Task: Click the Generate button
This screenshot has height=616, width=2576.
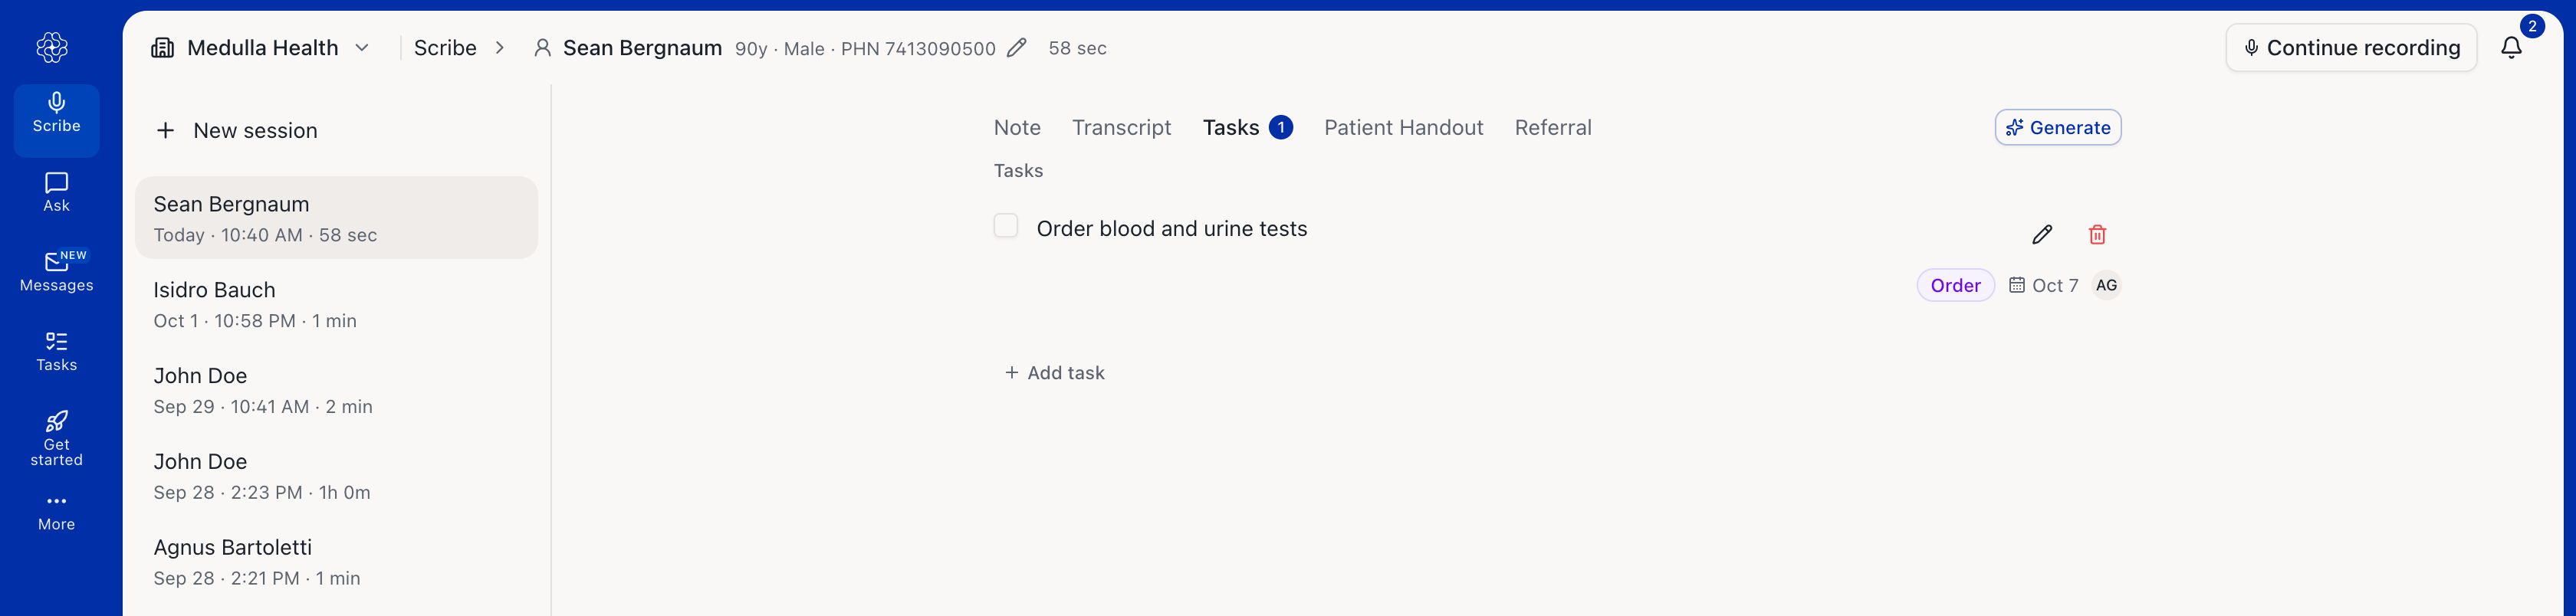Action: click(x=2057, y=128)
